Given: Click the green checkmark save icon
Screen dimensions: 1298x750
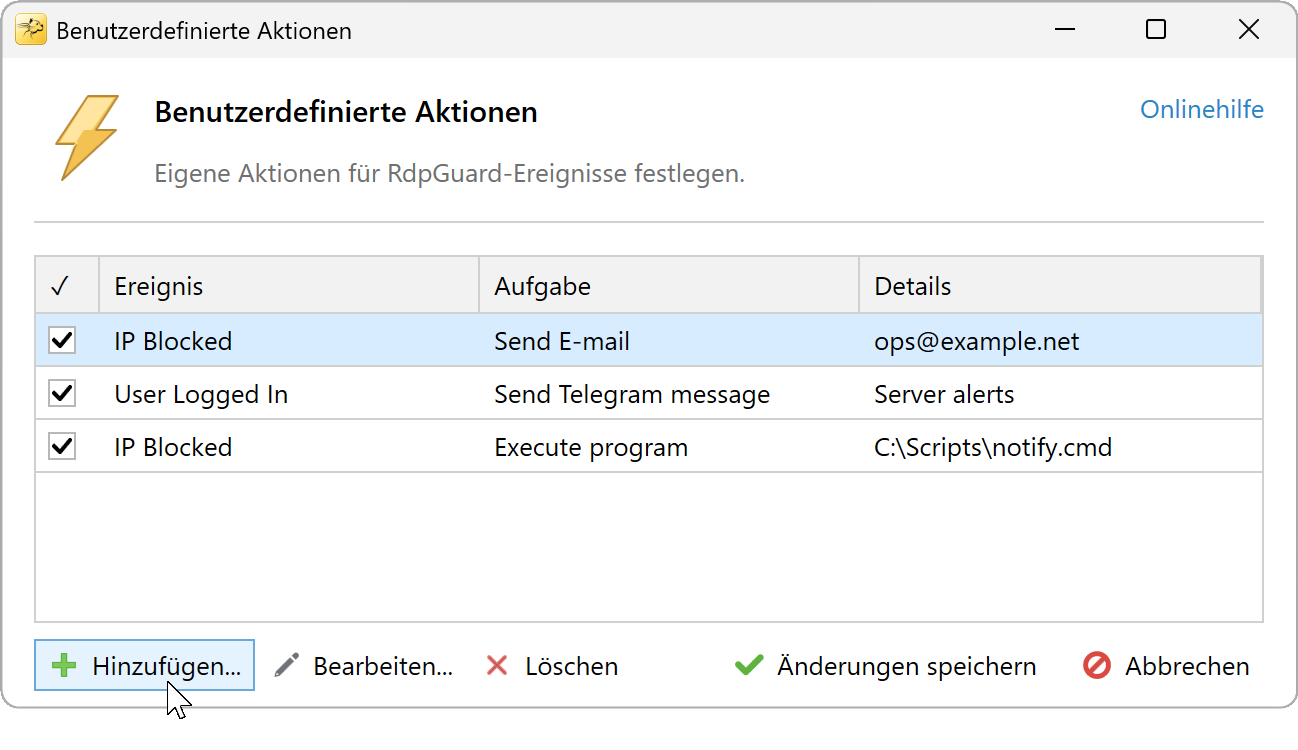Looking at the screenshot, I should click(749, 666).
